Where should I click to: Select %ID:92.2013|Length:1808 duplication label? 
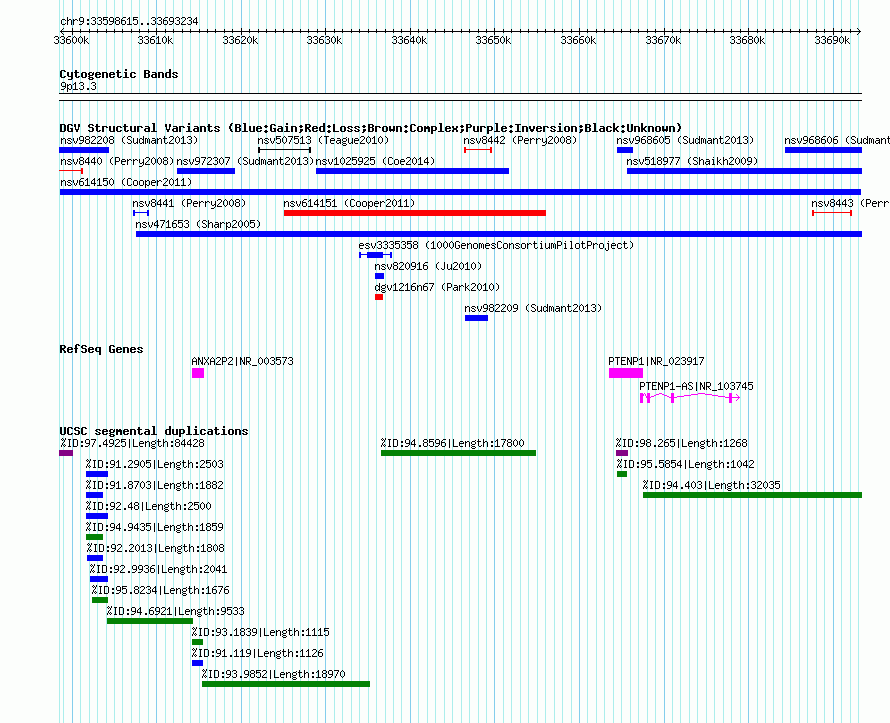[x=156, y=548]
